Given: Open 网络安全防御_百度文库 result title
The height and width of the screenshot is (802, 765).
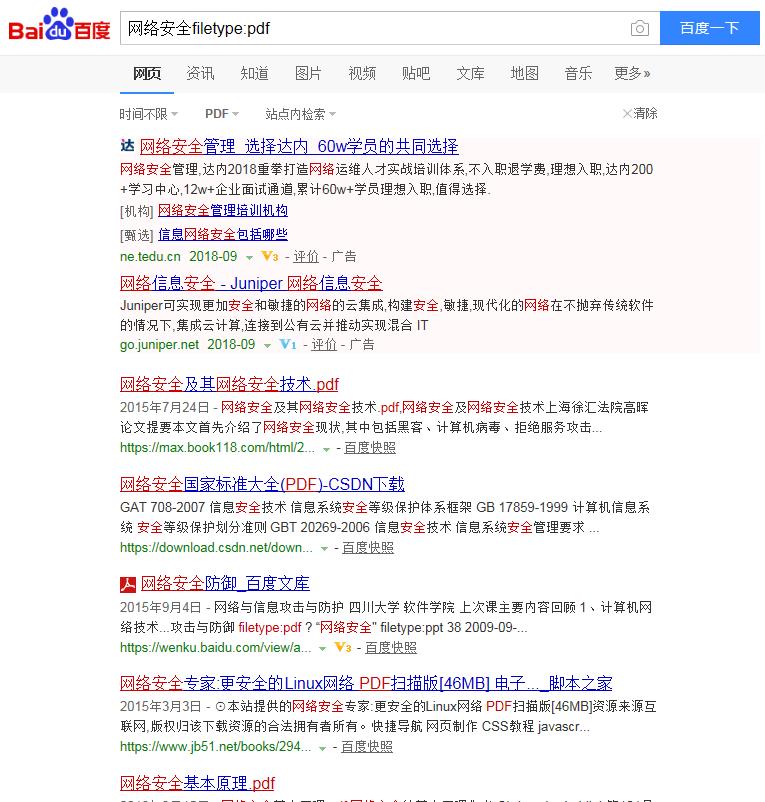Looking at the screenshot, I should click(225, 584).
